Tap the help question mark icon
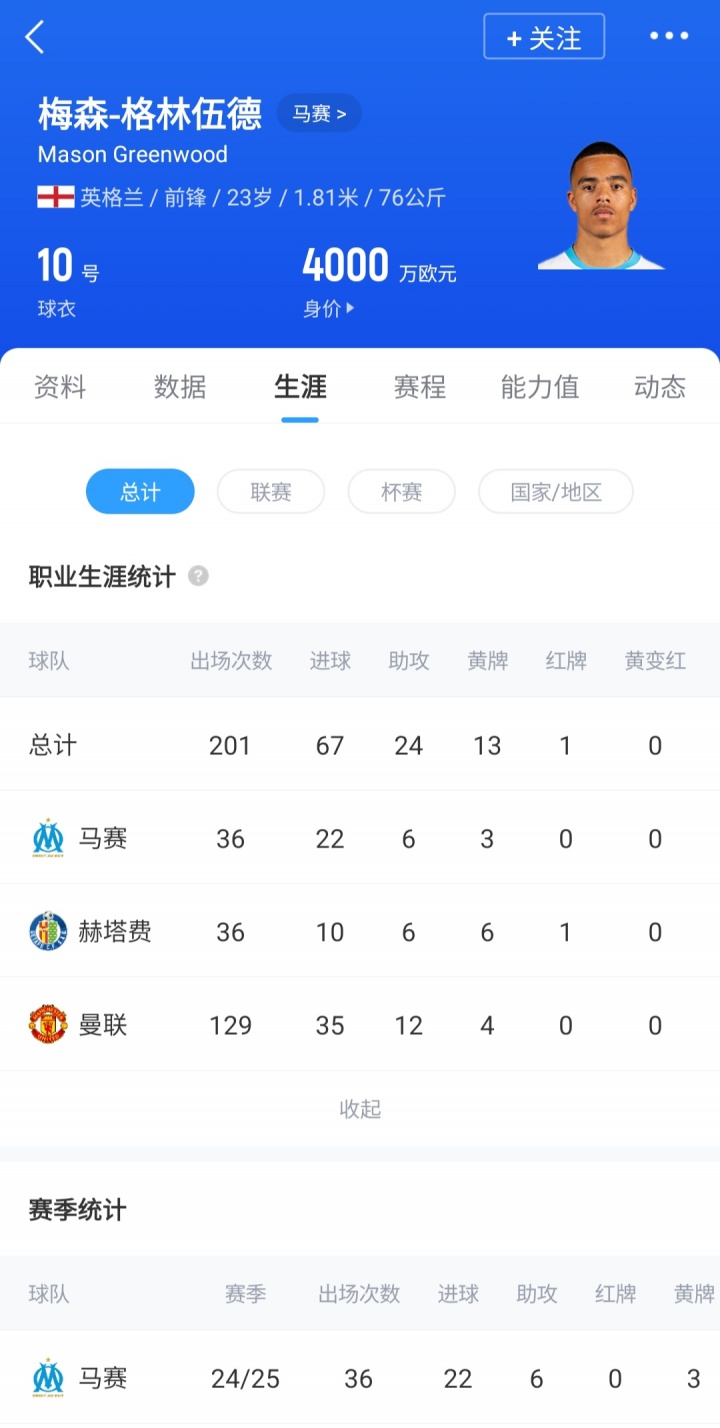Screen dimensions: 720x1428 pos(199,576)
